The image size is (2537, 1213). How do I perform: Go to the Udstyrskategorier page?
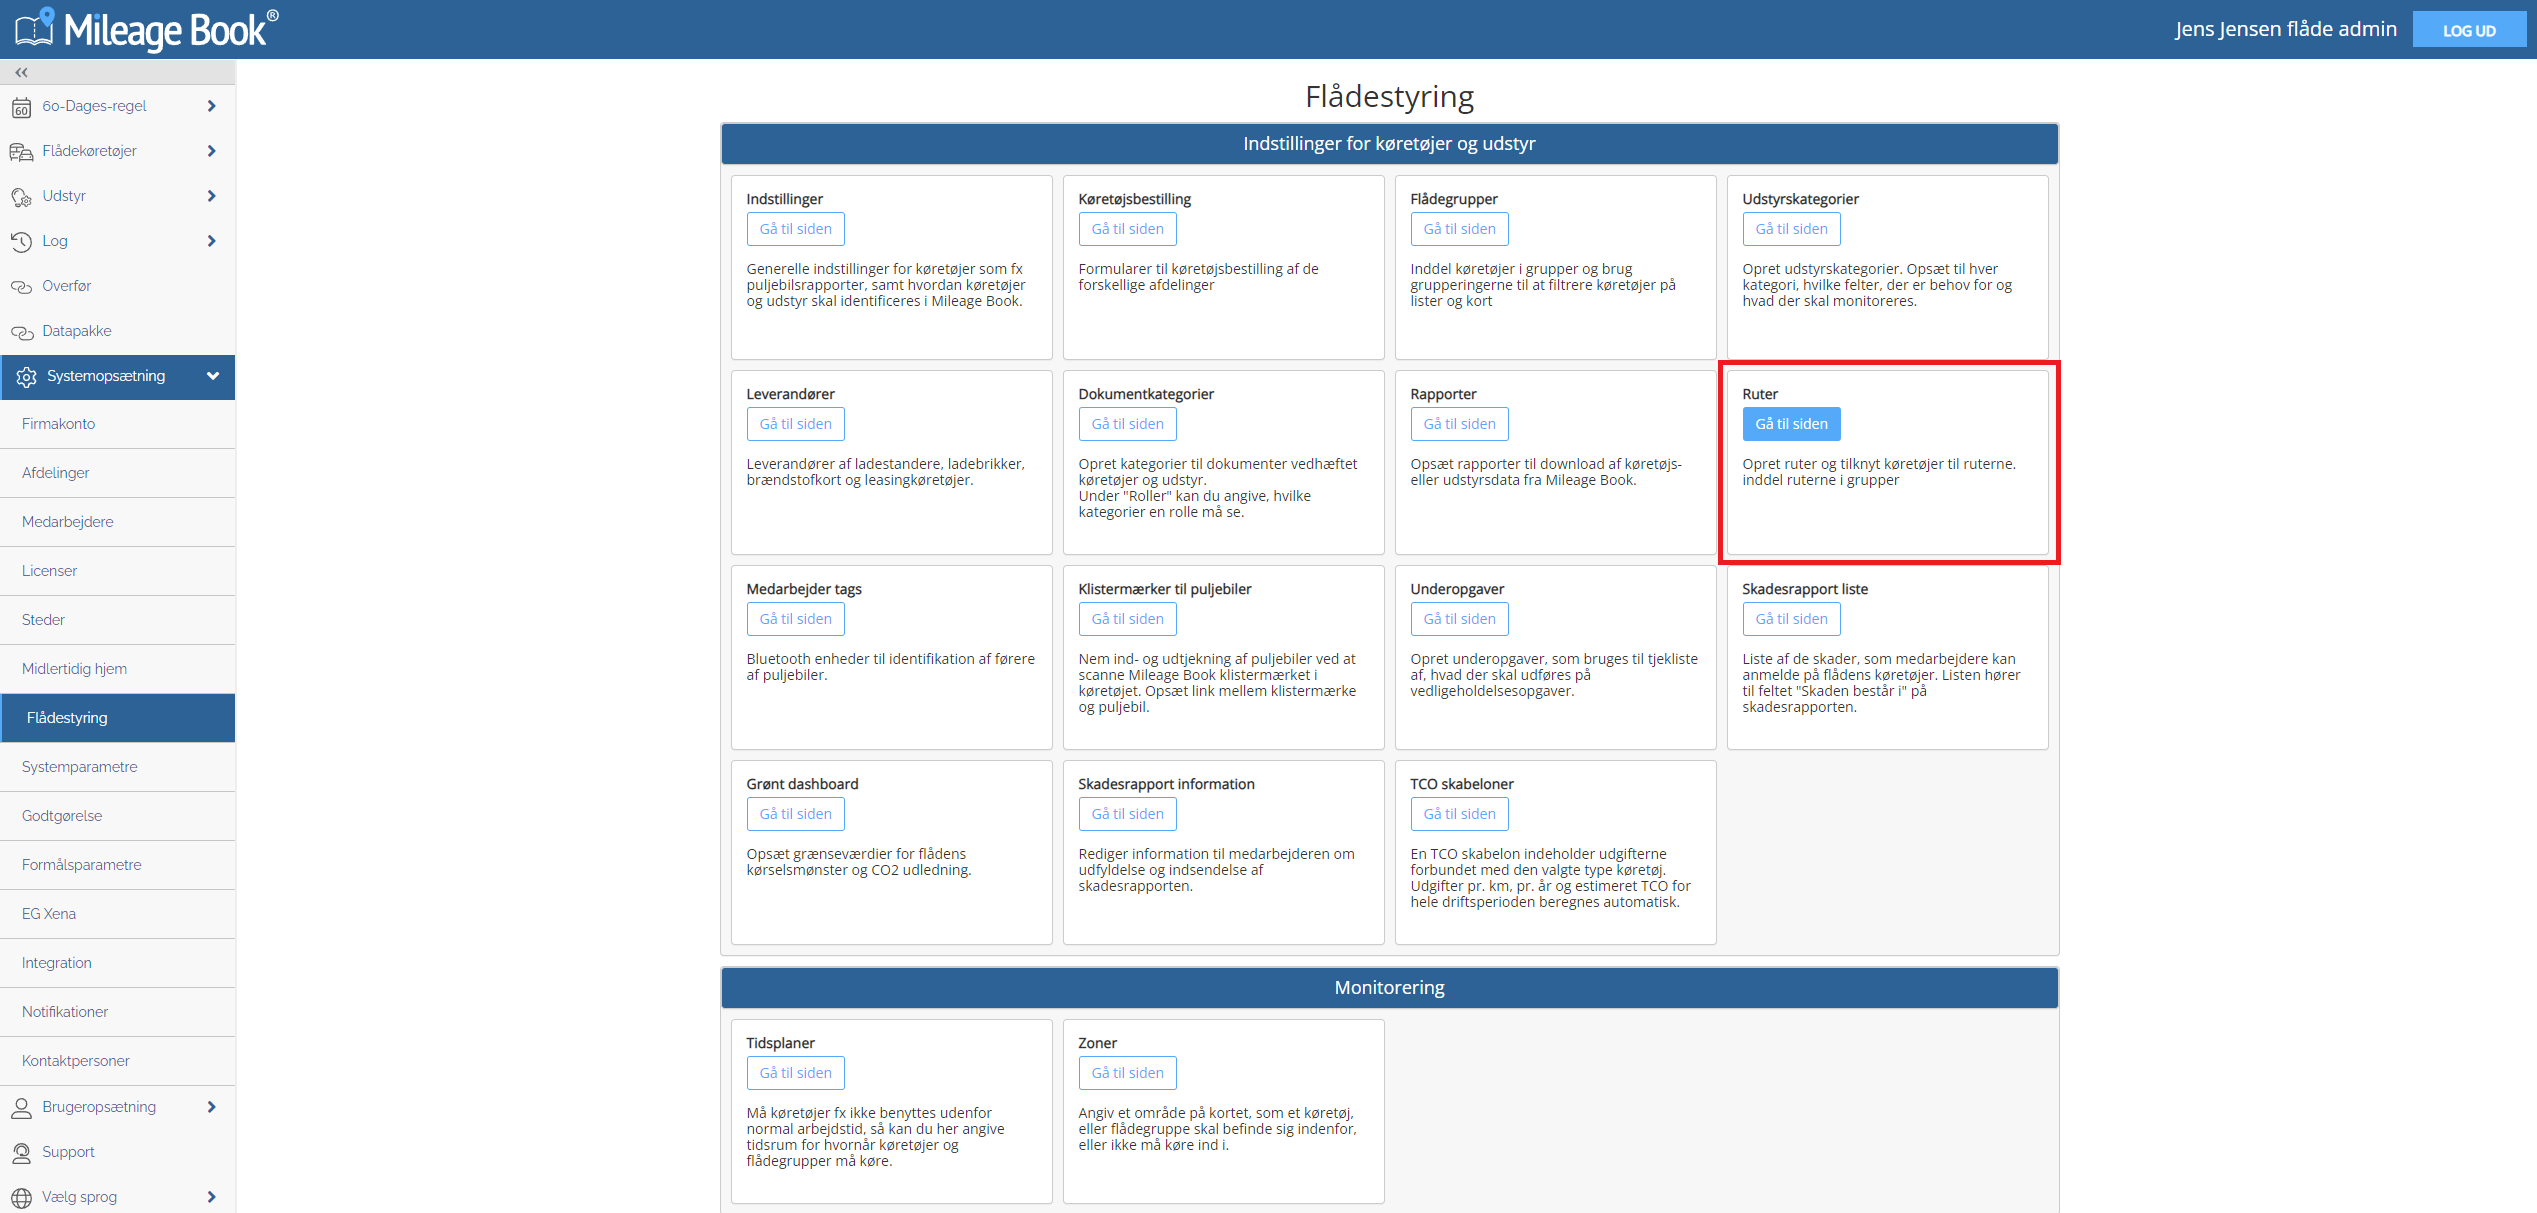coord(1791,229)
